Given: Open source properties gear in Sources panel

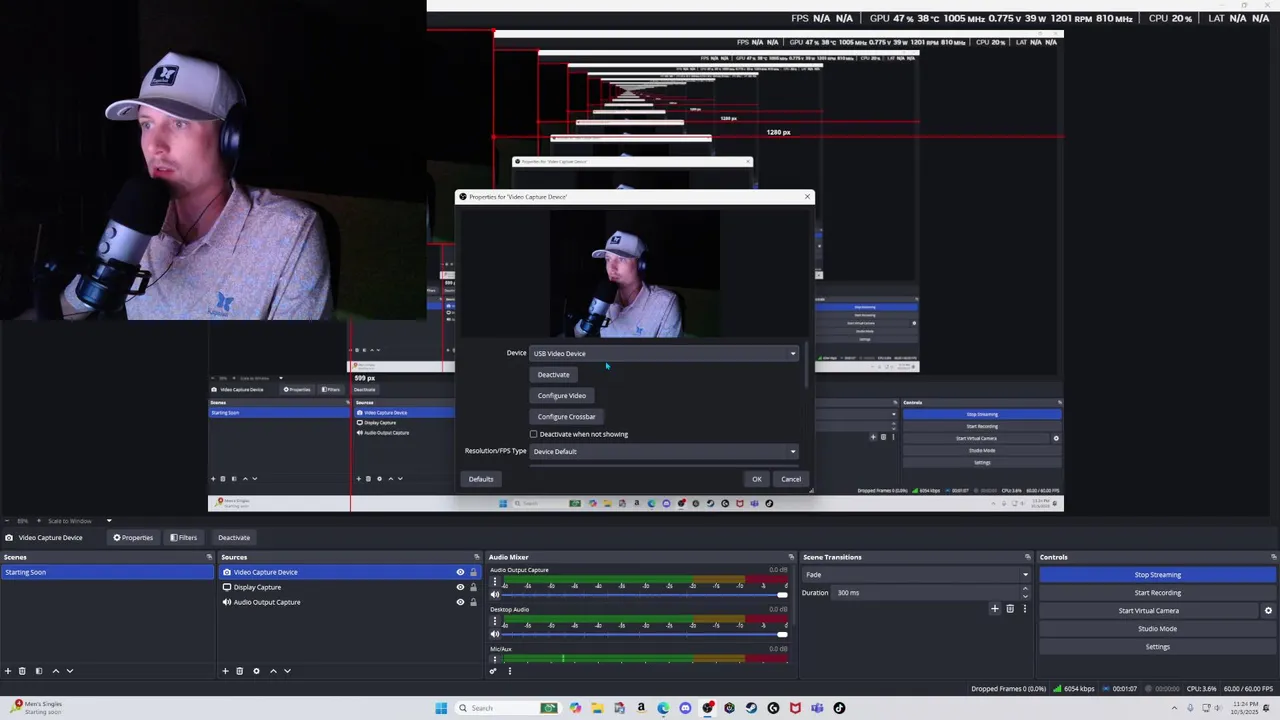Looking at the screenshot, I should [256, 671].
